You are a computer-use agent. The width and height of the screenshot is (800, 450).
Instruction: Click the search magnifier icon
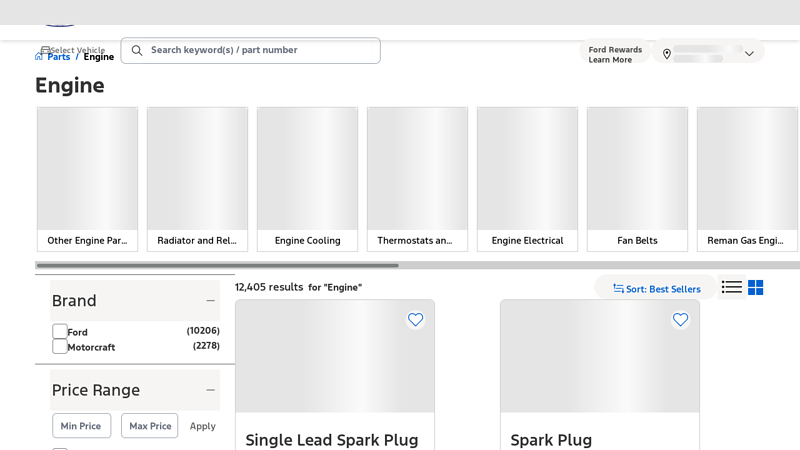coord(137,51)
